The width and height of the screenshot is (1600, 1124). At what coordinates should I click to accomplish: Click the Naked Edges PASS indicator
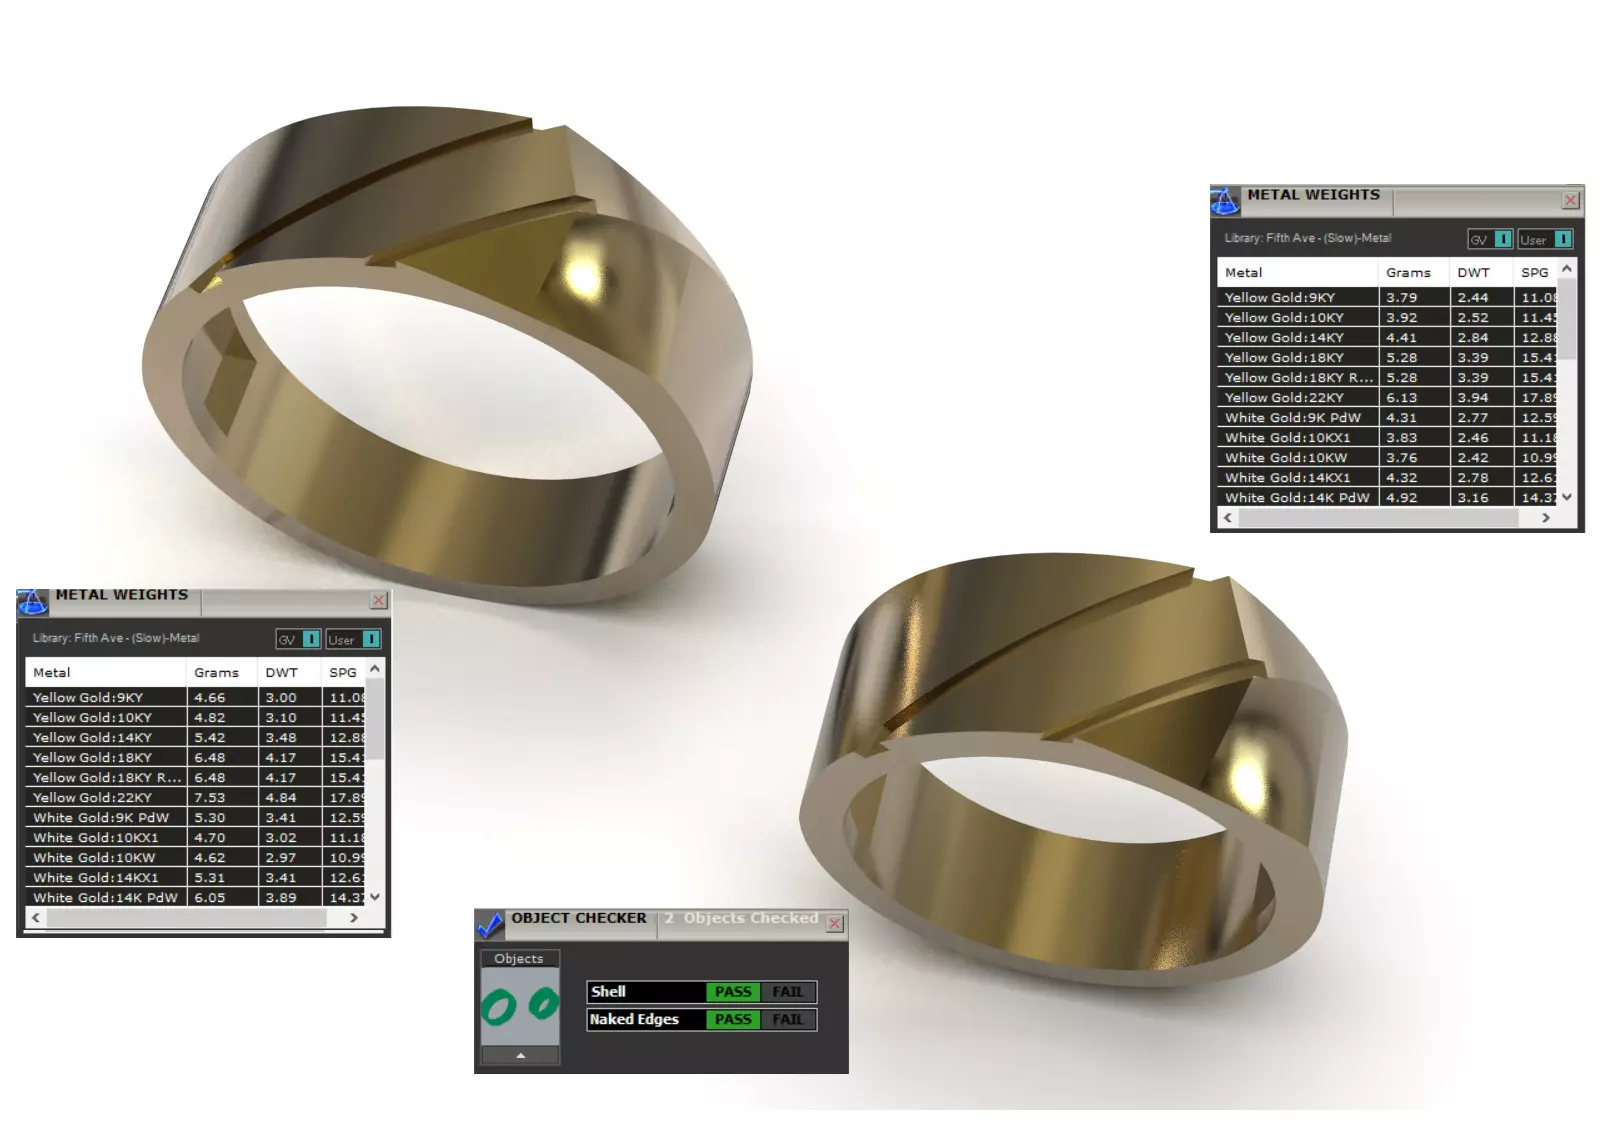[x=733, y=1020]
